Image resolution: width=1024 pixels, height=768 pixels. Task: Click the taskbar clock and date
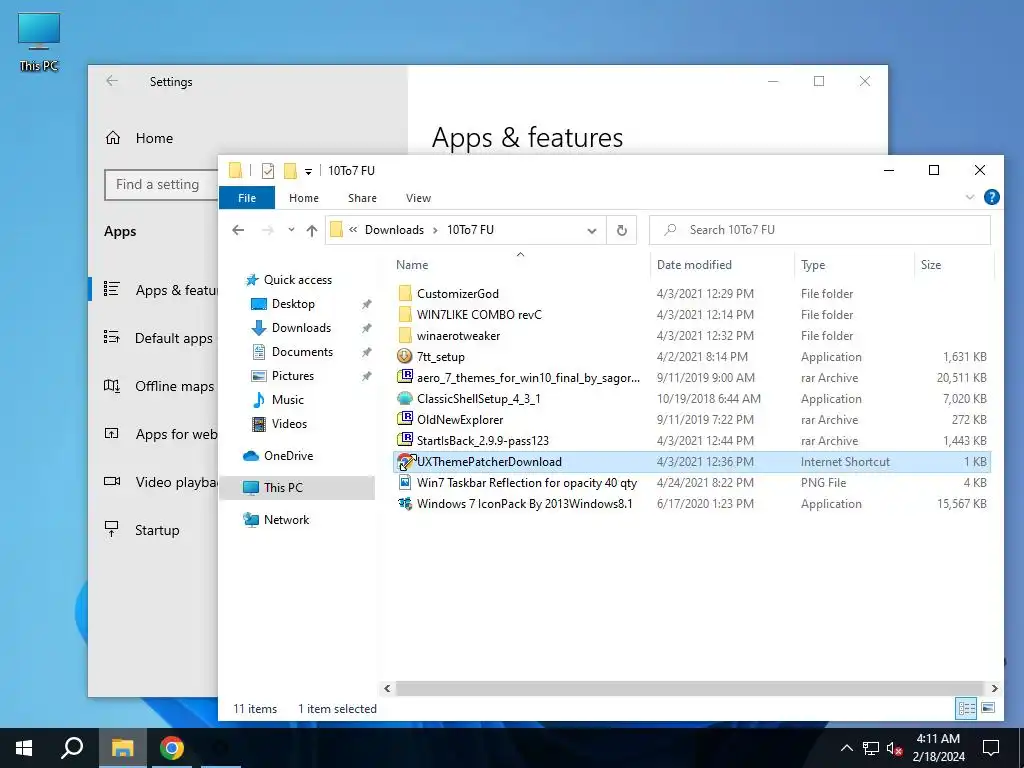click(938, 748)
